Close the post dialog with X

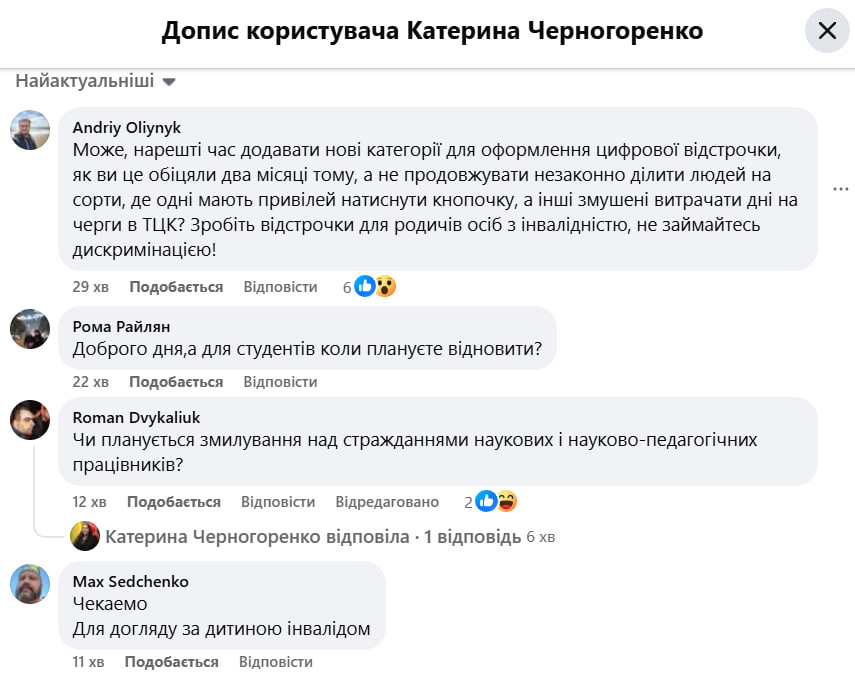(827, 31)
